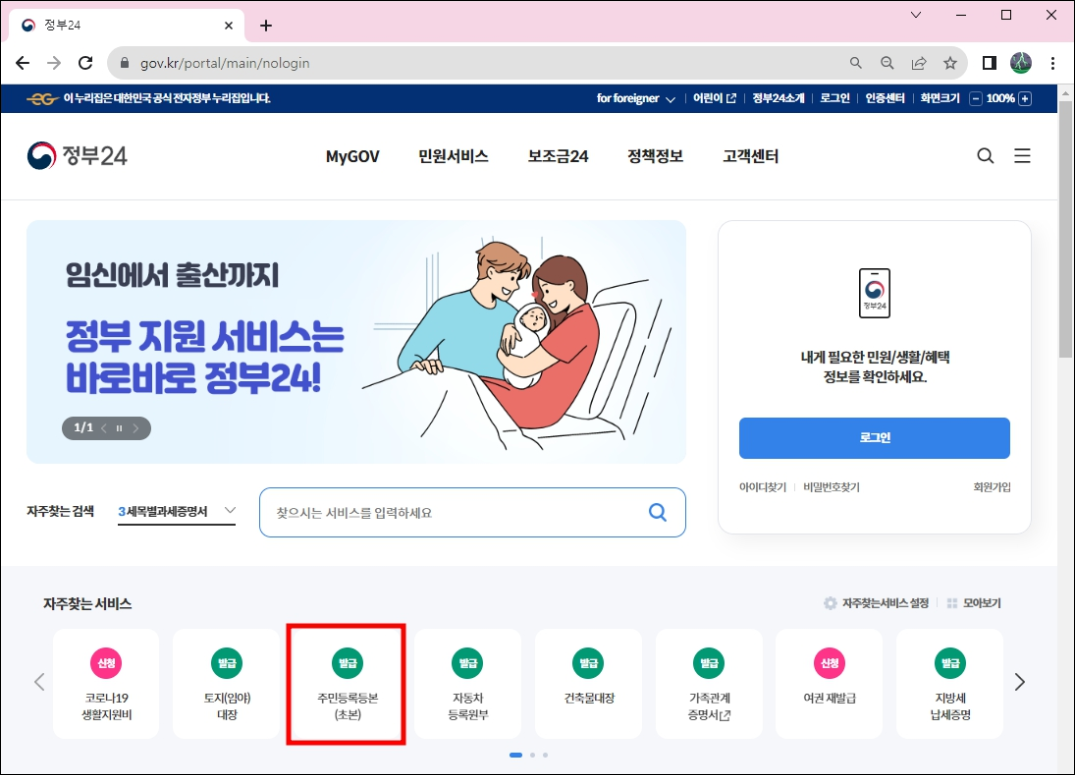Screen dimensions: 1075x775
Task: Click the pregnancy support banner image
Action: pyautogui.click(x=356, y=342)
